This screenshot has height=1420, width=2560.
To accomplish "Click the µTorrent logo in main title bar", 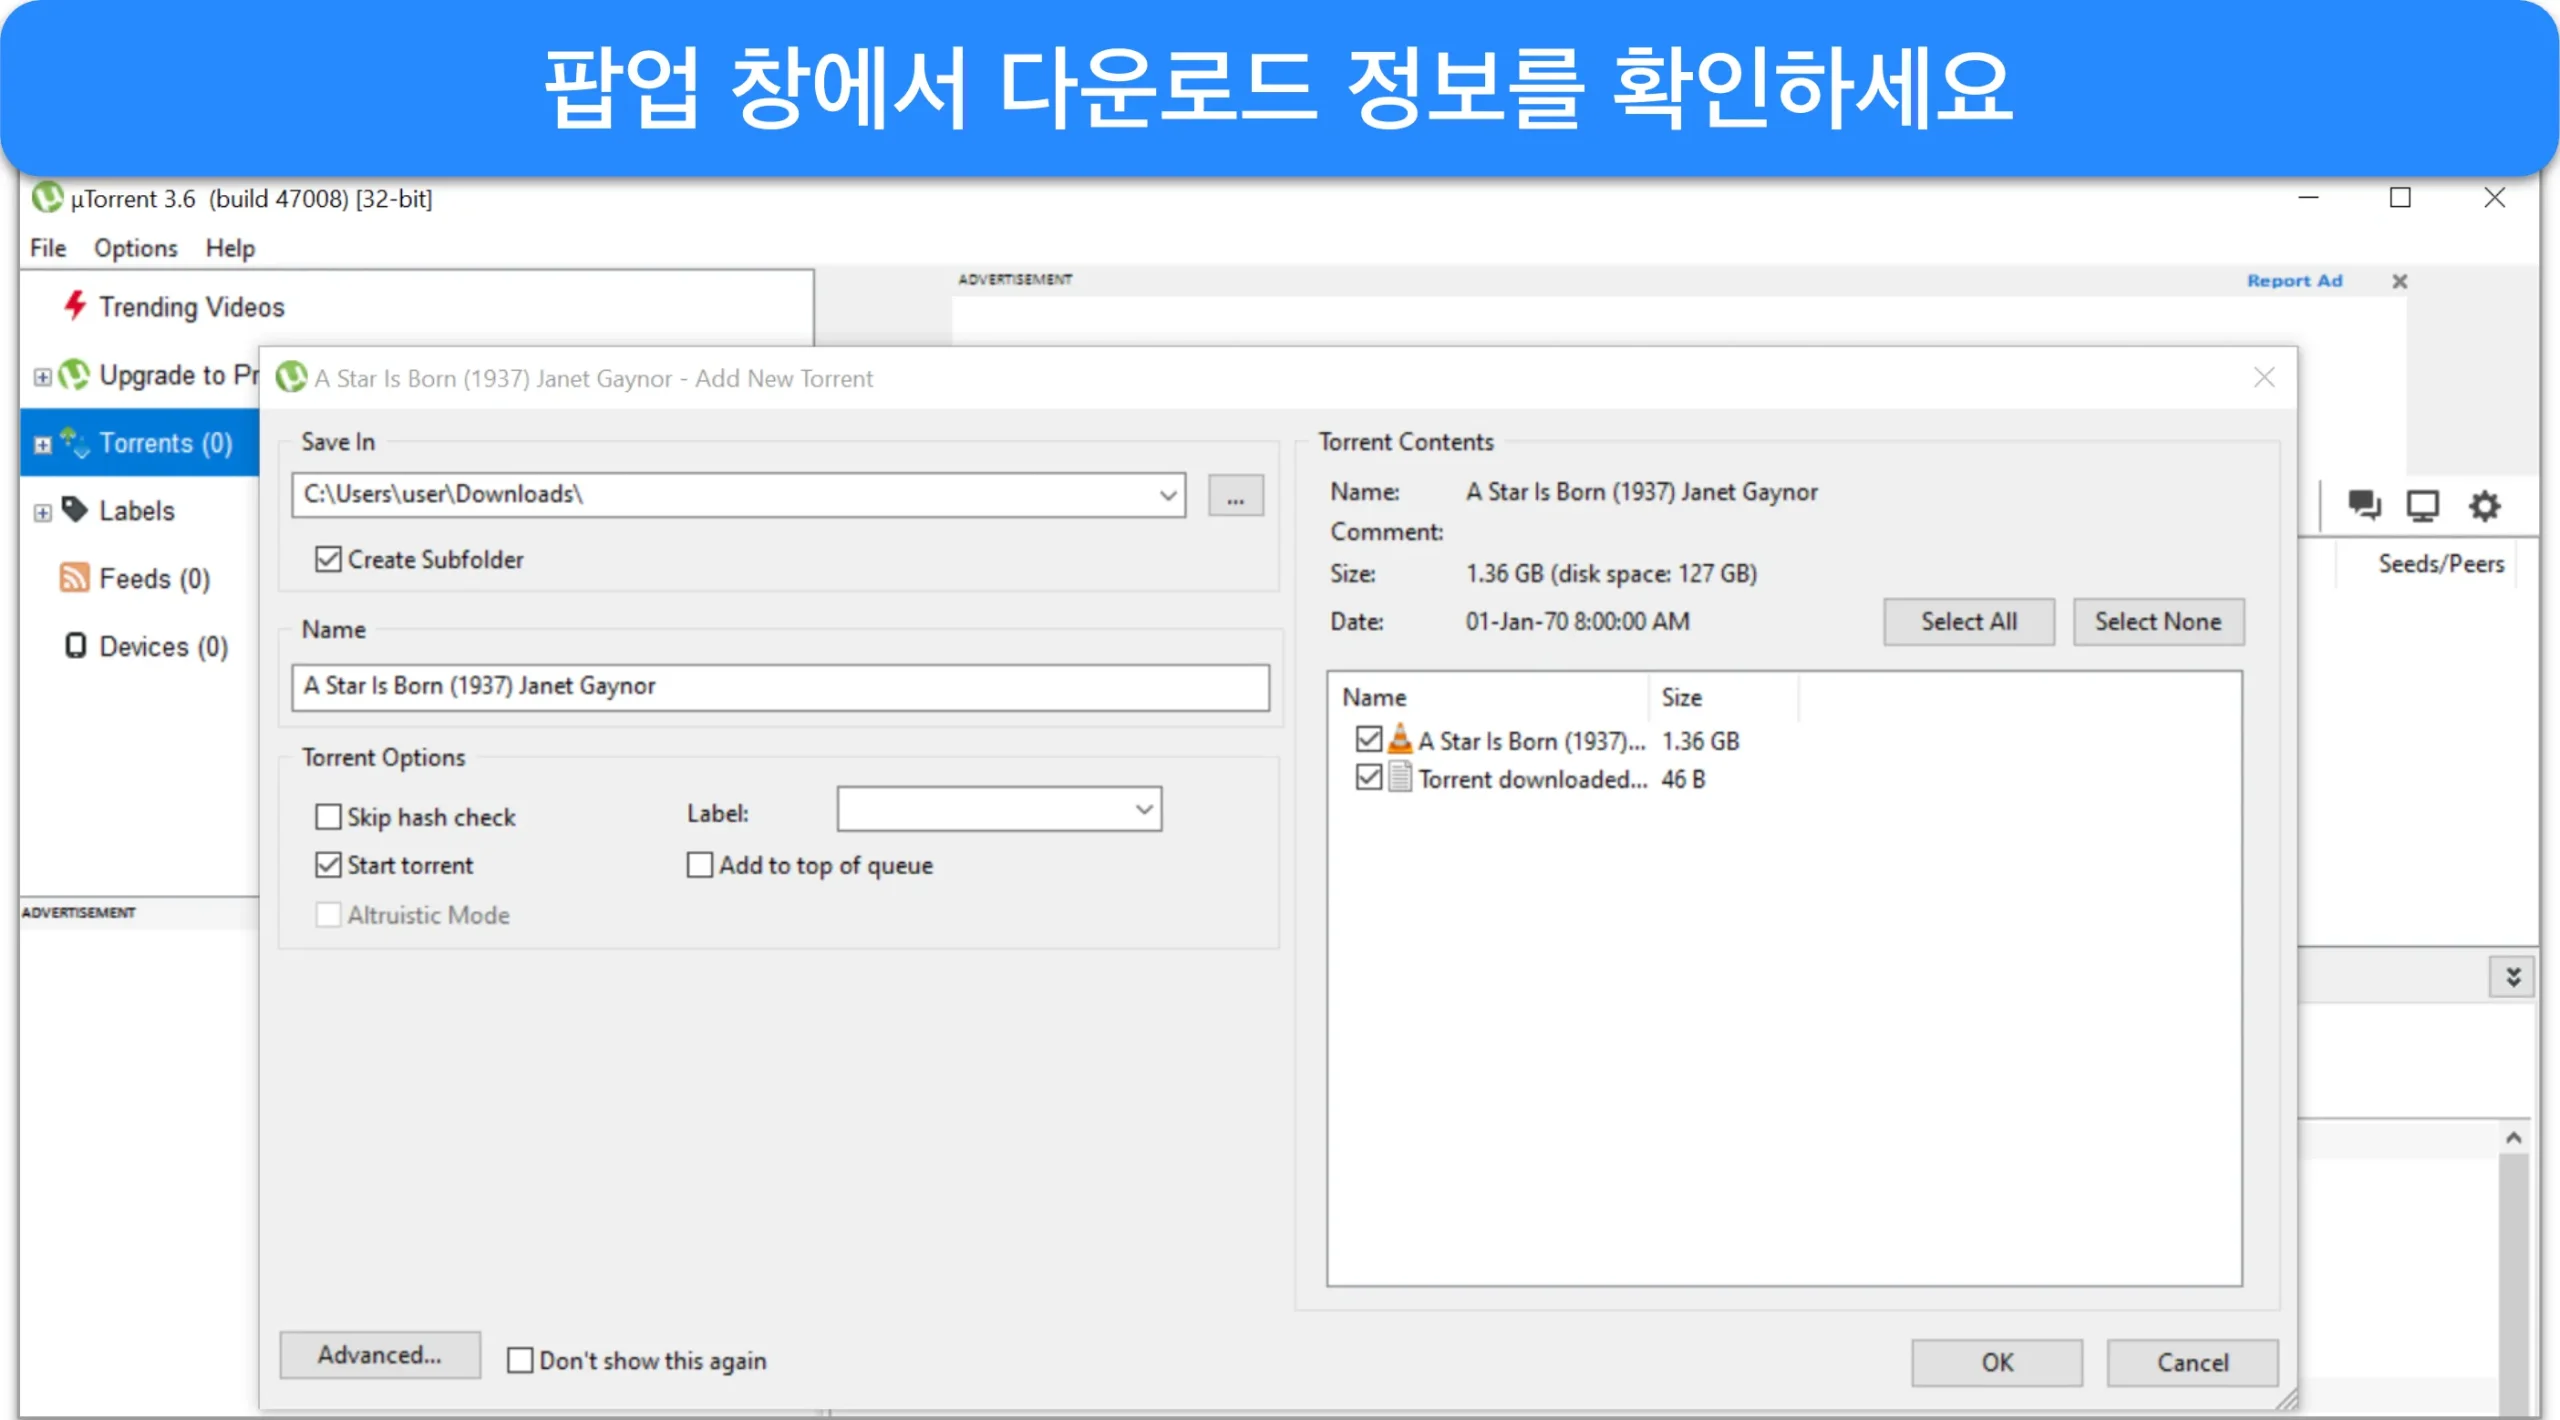I will pyautogui.click(x=47, y=197).
